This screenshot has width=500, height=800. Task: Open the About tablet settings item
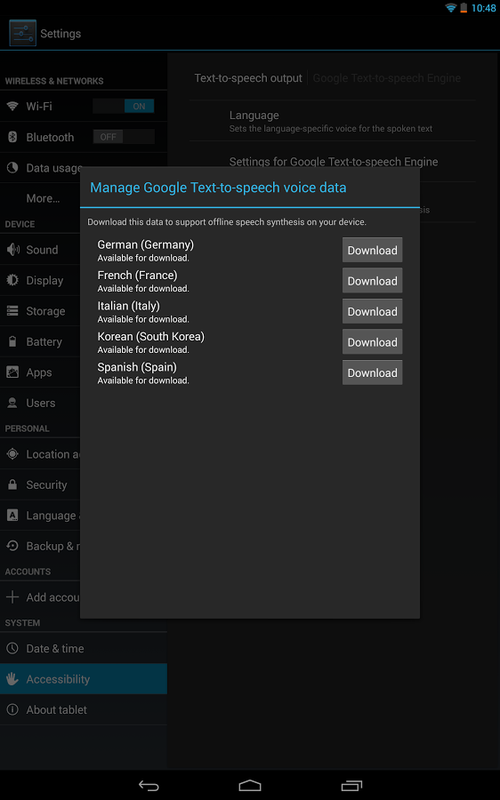pyautogui.click(x=83, y=710)
